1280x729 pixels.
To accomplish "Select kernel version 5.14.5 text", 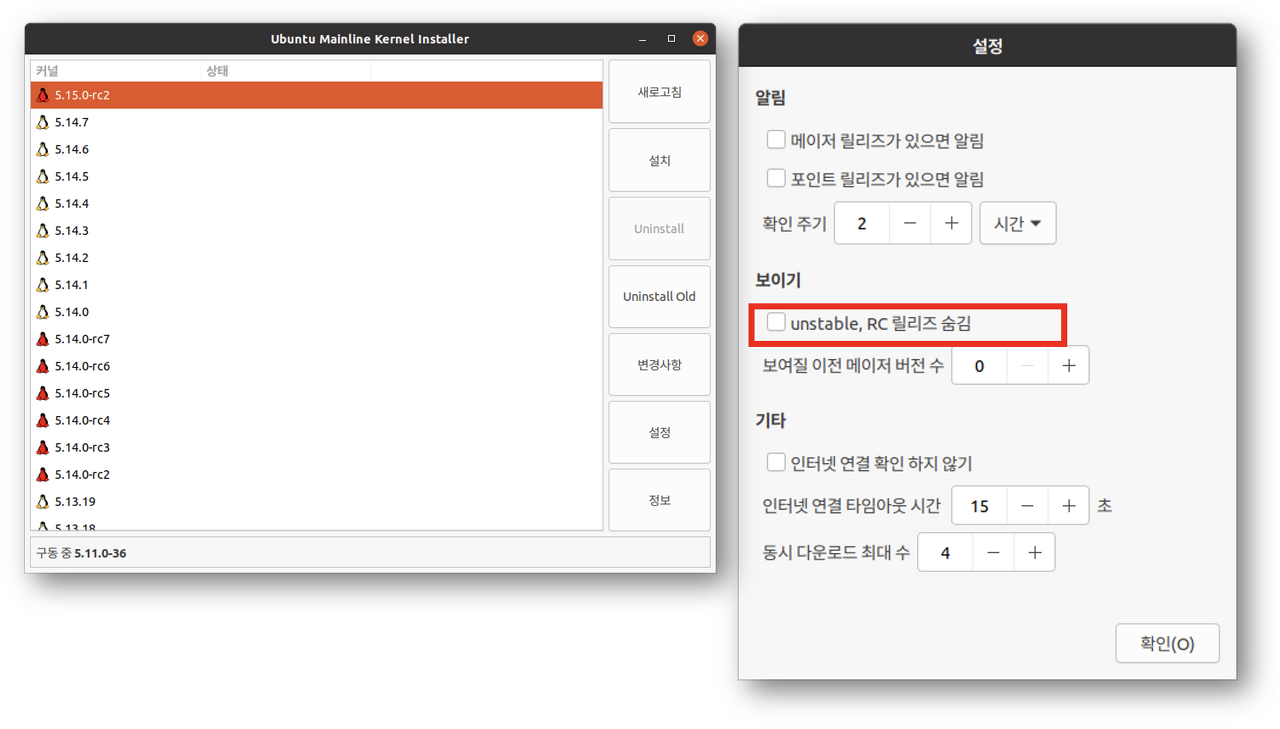I will [x=71, y=176].
